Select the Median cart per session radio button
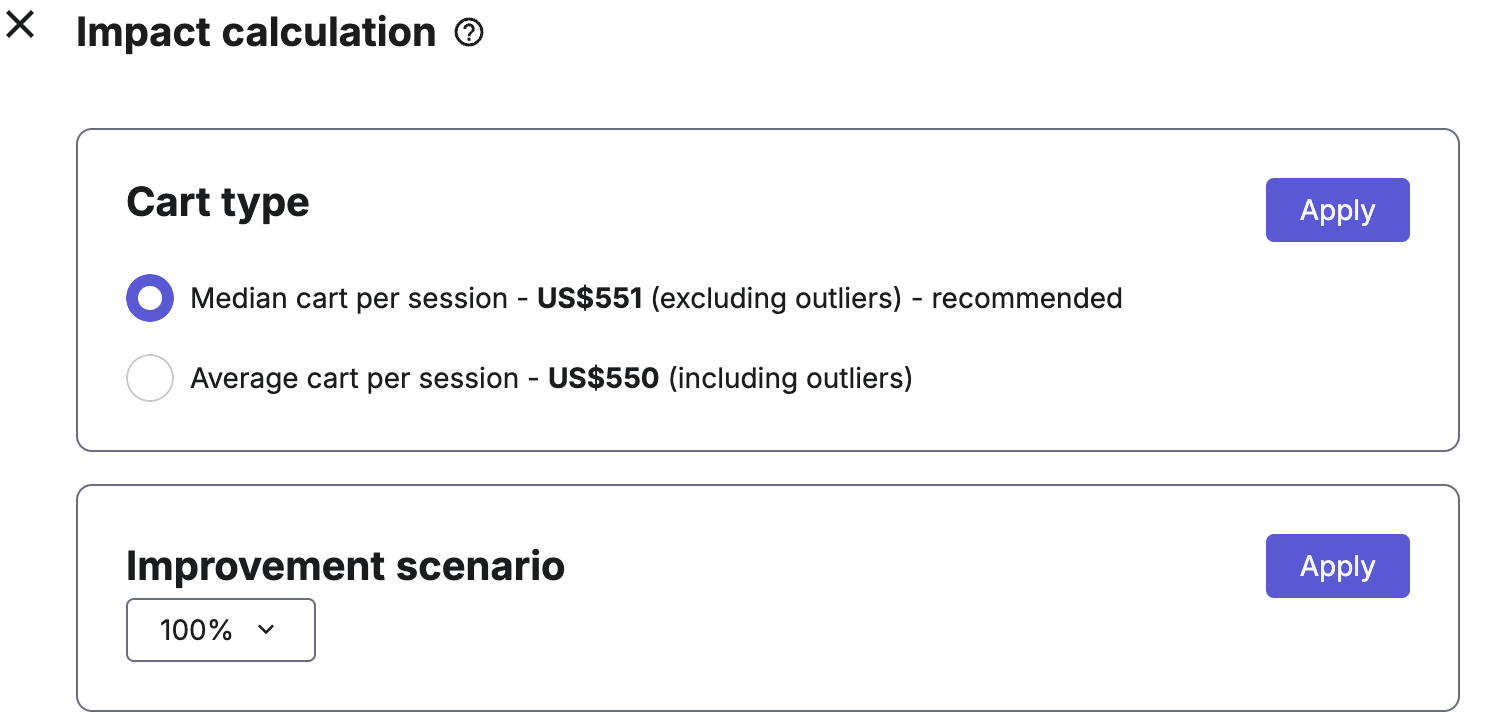 (150, 298)
